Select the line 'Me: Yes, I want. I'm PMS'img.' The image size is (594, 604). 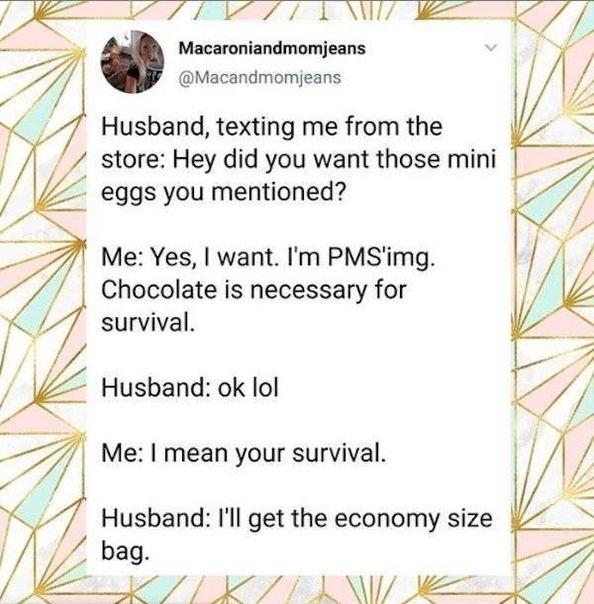click(x=268, y=258)
